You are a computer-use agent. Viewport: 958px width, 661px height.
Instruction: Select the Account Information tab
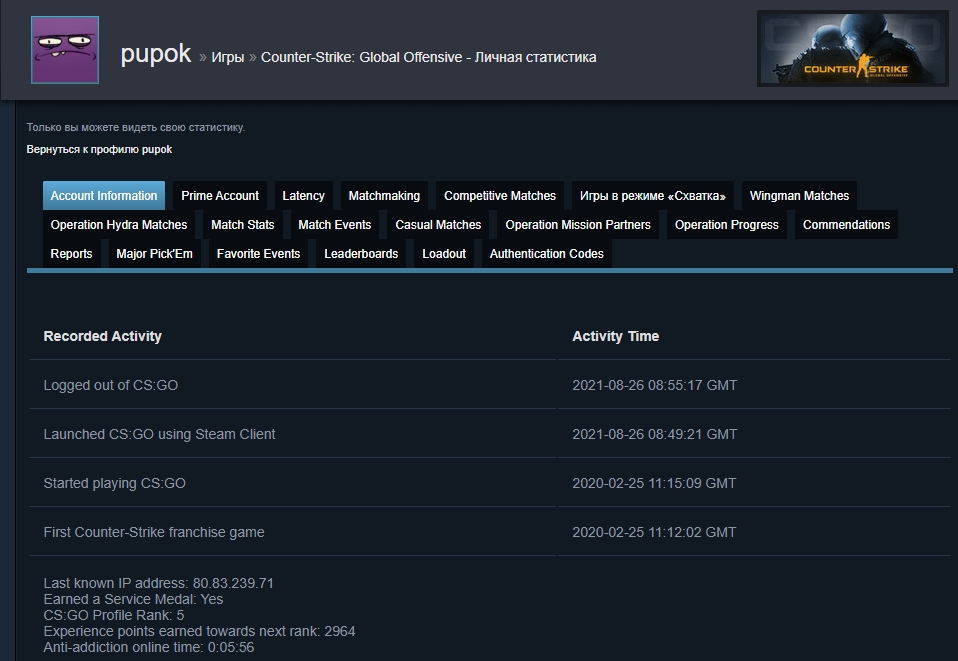point(104,196)
